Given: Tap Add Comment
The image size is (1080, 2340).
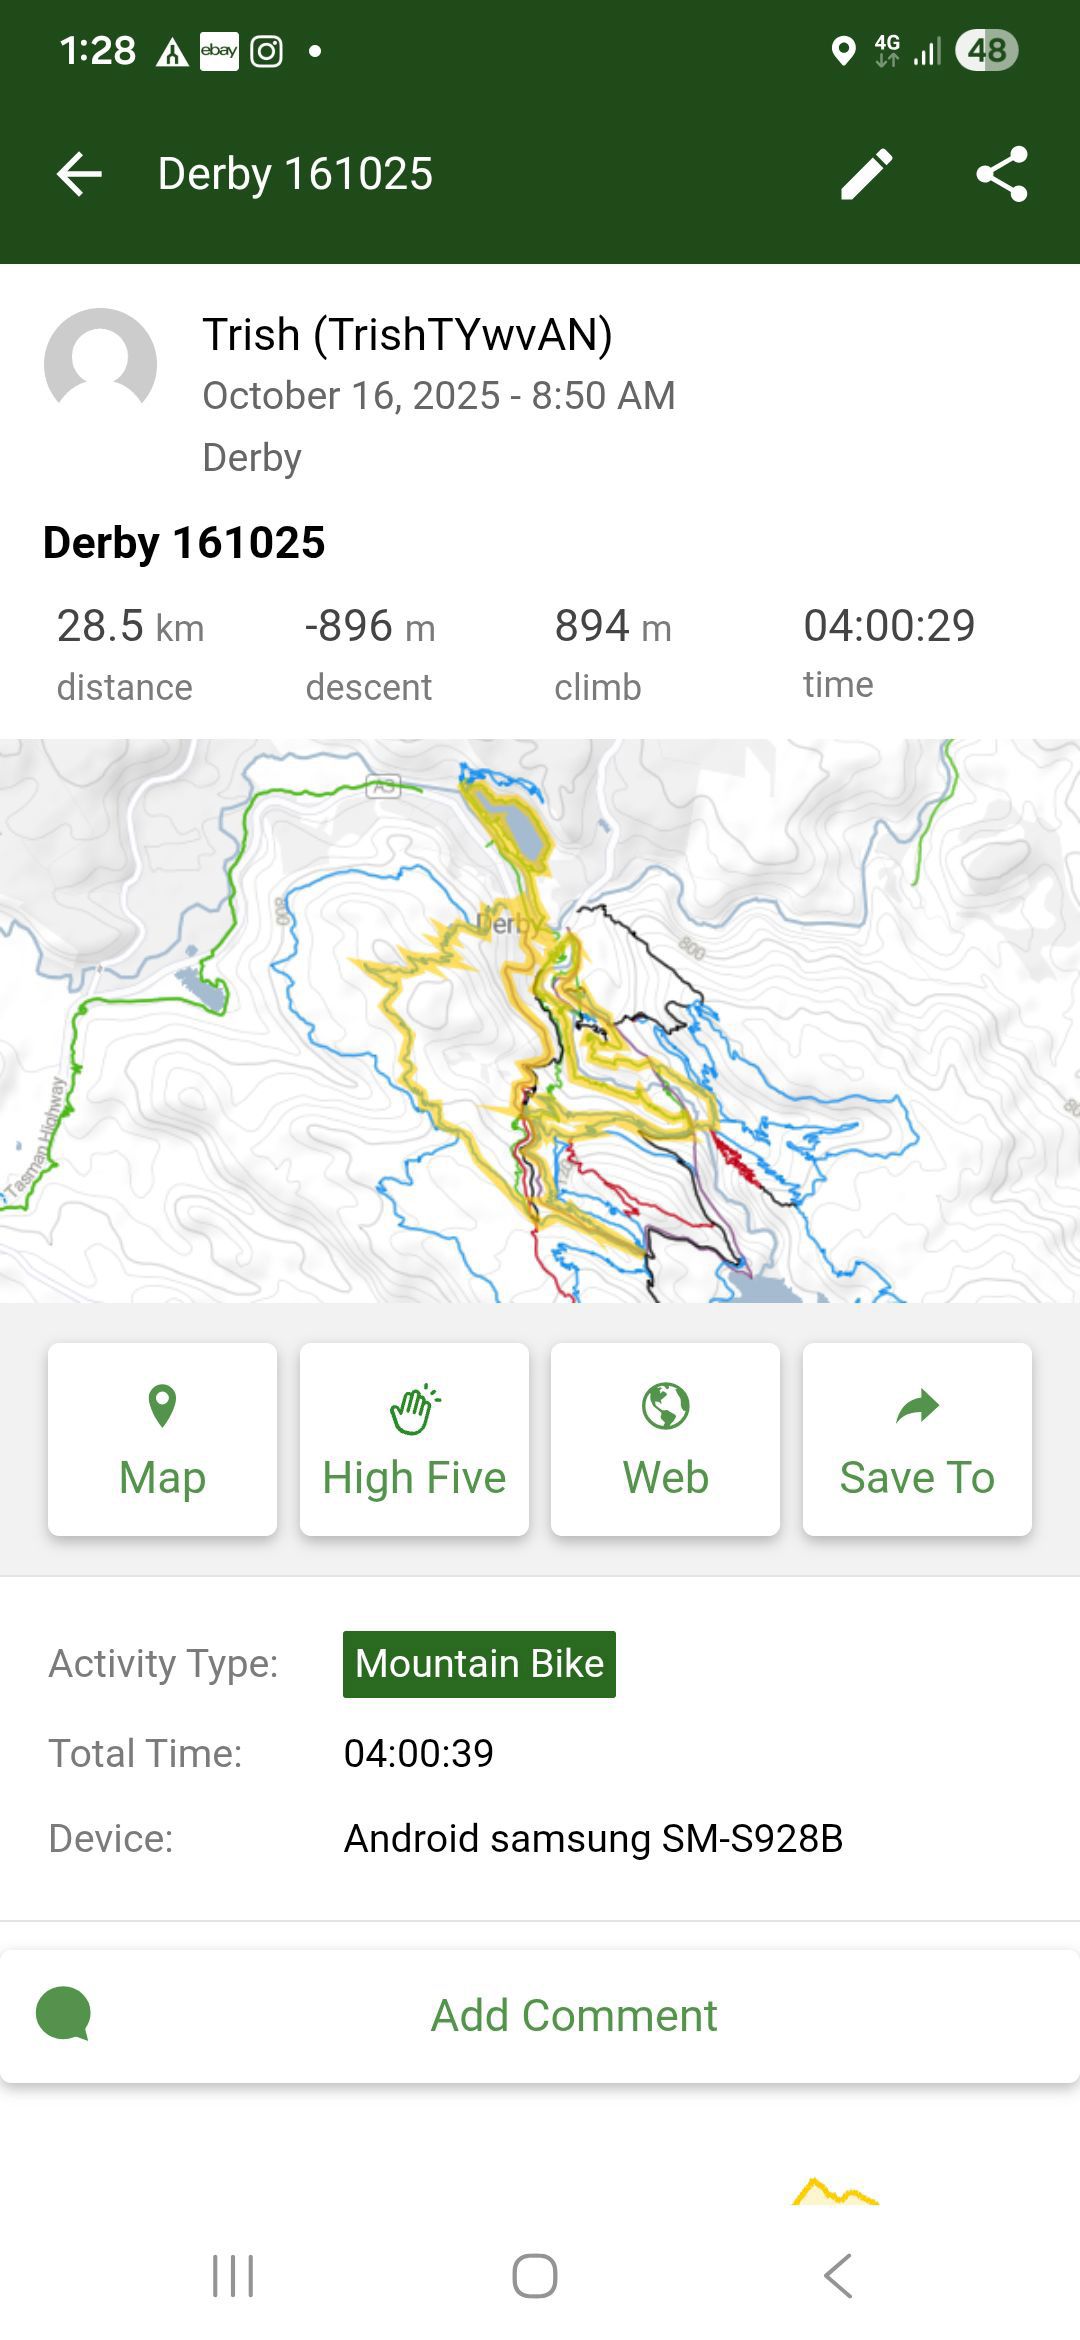Looking at the screenshot, I should (574, 2015).
